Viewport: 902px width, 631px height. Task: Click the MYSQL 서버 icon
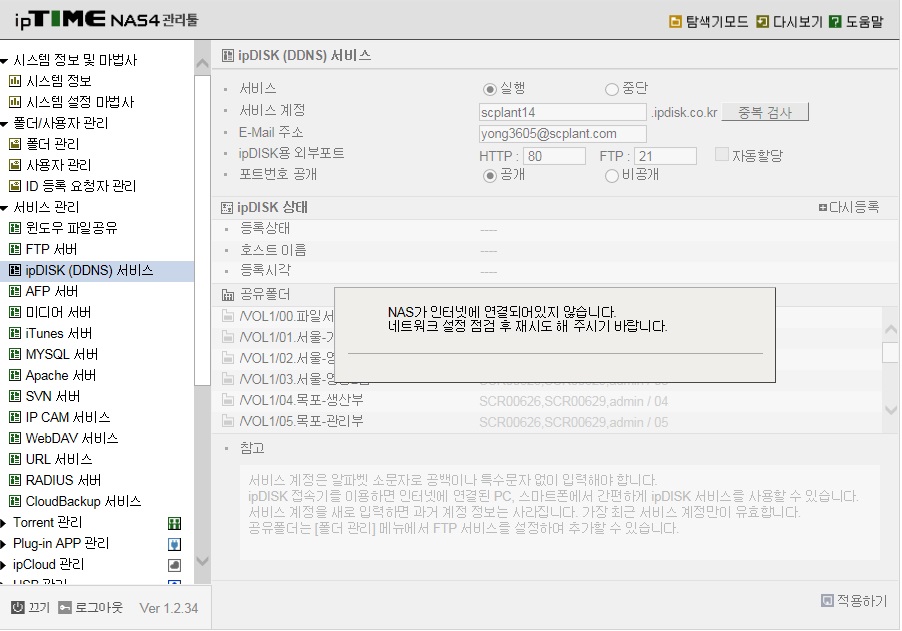[x=15, y=354]
